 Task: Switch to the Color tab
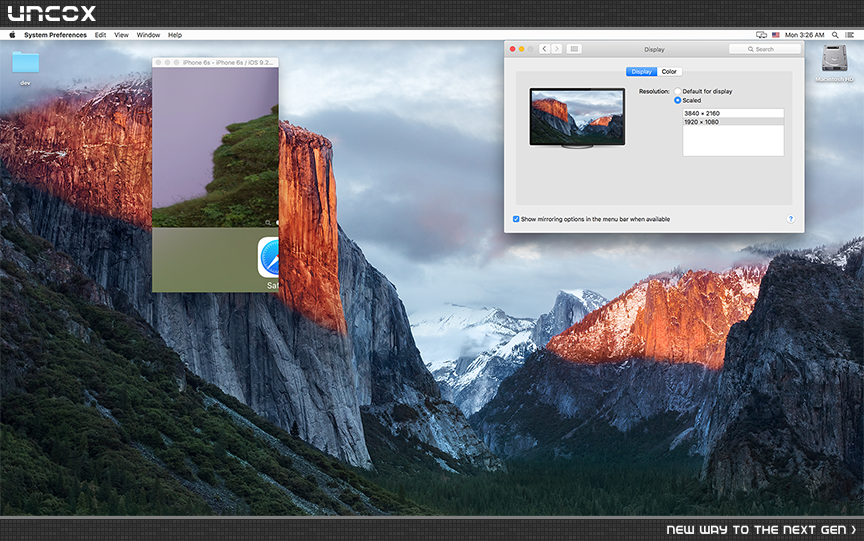[669, 72]
